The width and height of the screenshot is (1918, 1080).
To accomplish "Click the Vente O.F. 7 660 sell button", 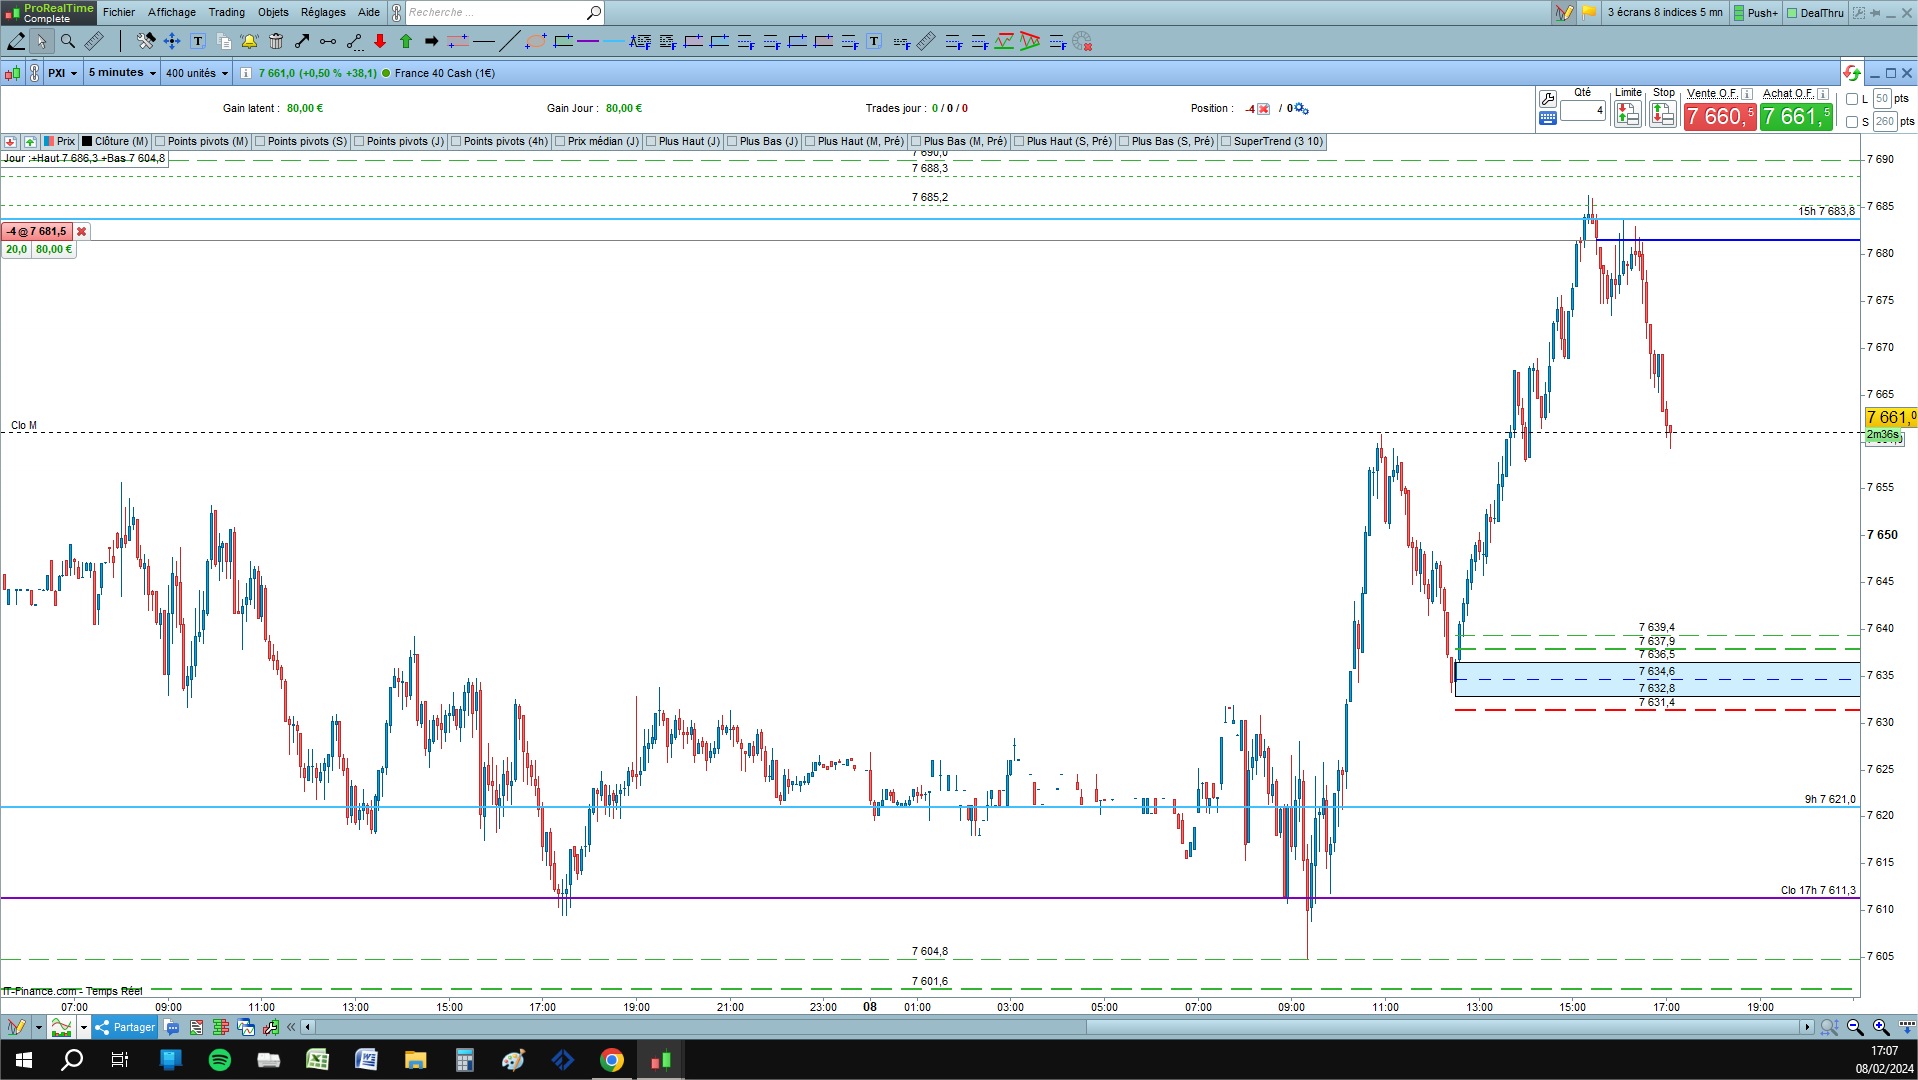I will pos(1719,117).
